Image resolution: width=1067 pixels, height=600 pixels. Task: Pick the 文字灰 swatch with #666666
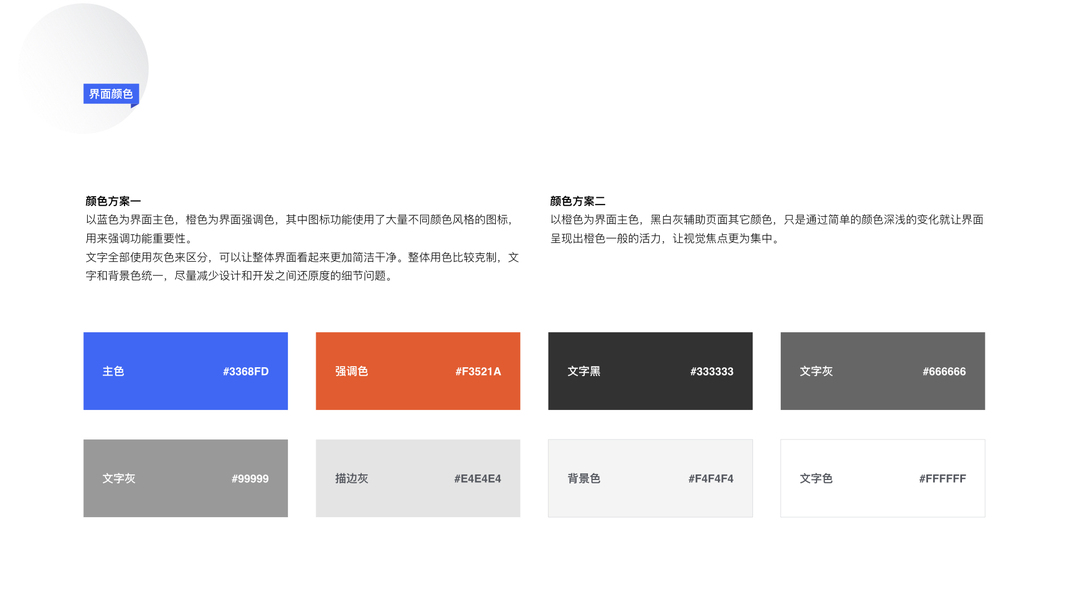(883, 371)
